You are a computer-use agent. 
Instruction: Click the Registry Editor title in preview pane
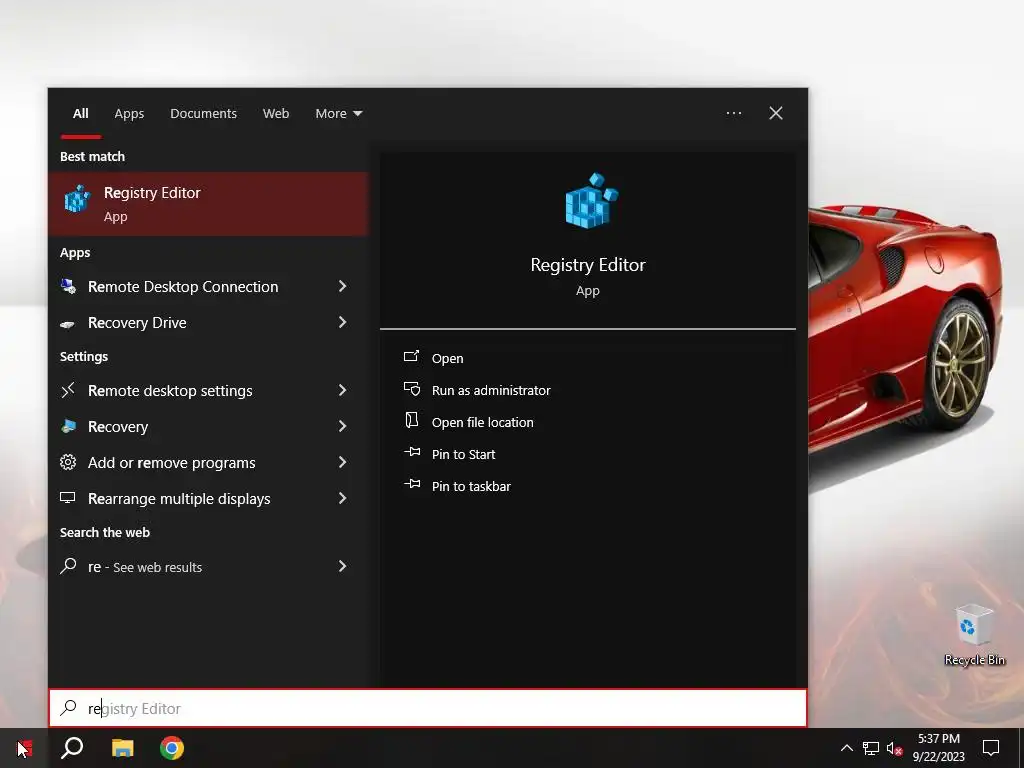pos(588,265)
